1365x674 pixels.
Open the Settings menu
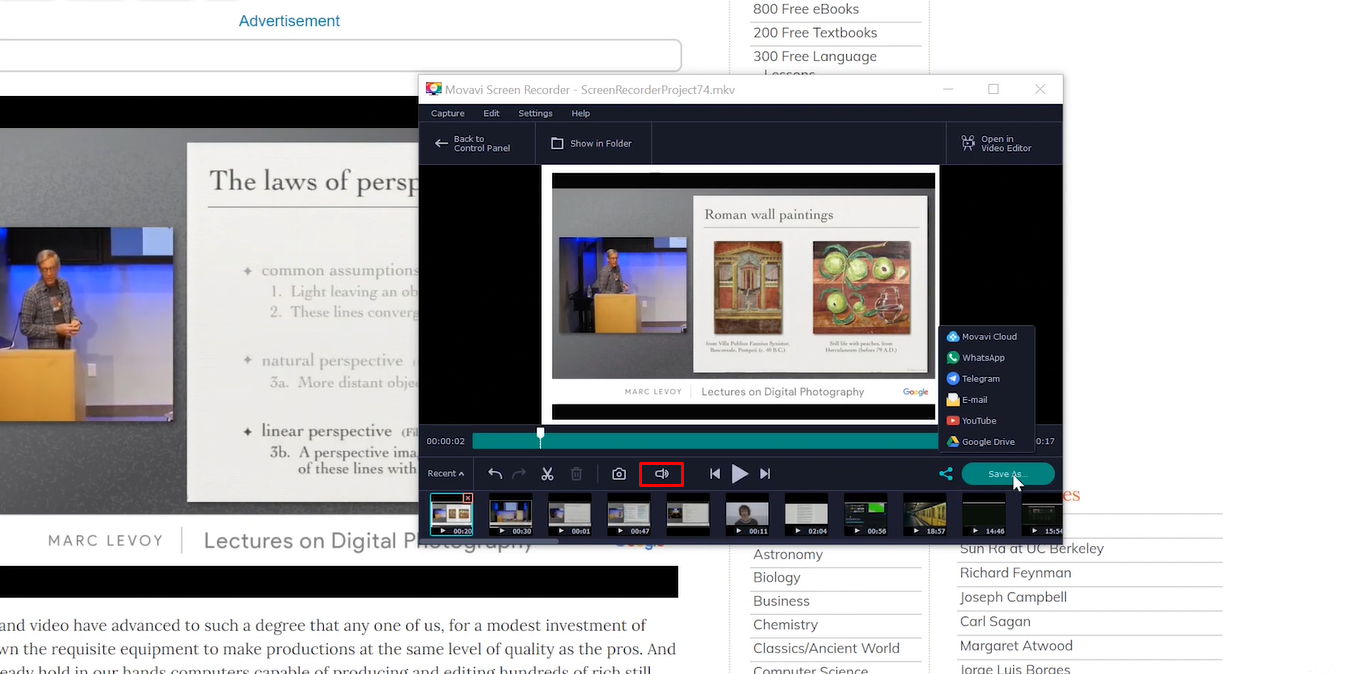coord(534,113)
